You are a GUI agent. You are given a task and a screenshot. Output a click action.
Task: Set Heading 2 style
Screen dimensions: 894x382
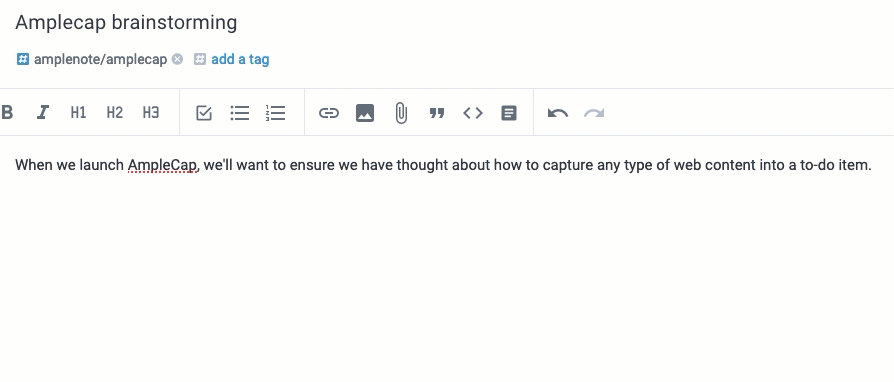pyautogui.click(x=115, y=112)
